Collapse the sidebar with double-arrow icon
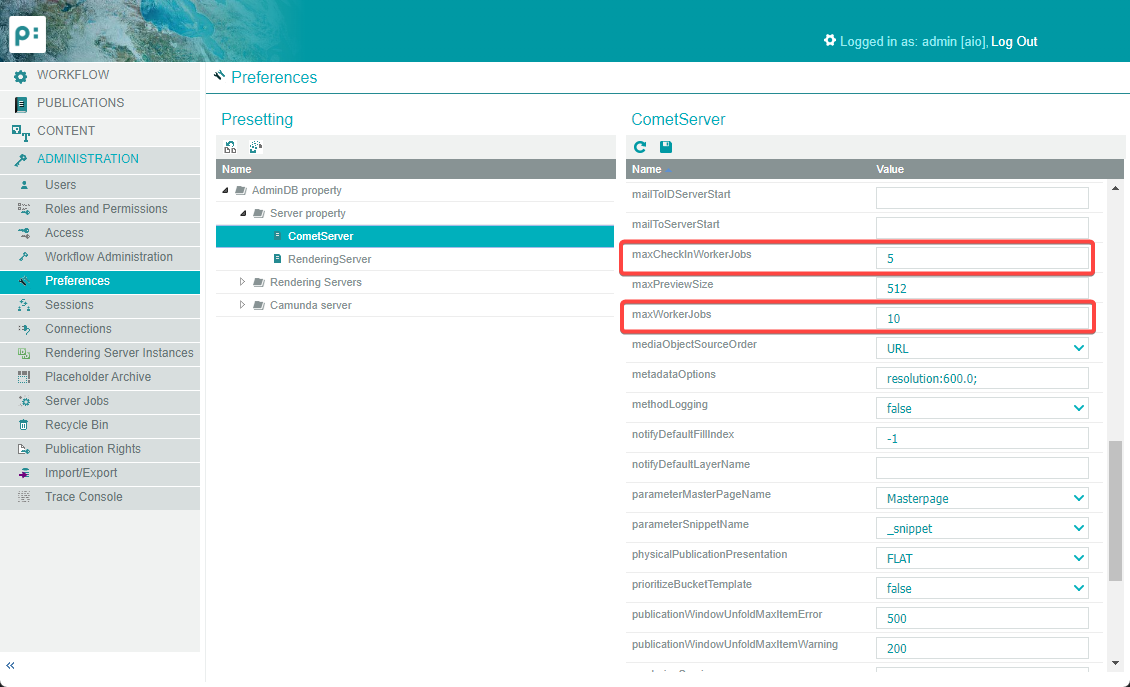Screen dimensions: 1130x687 coord(11,666)
